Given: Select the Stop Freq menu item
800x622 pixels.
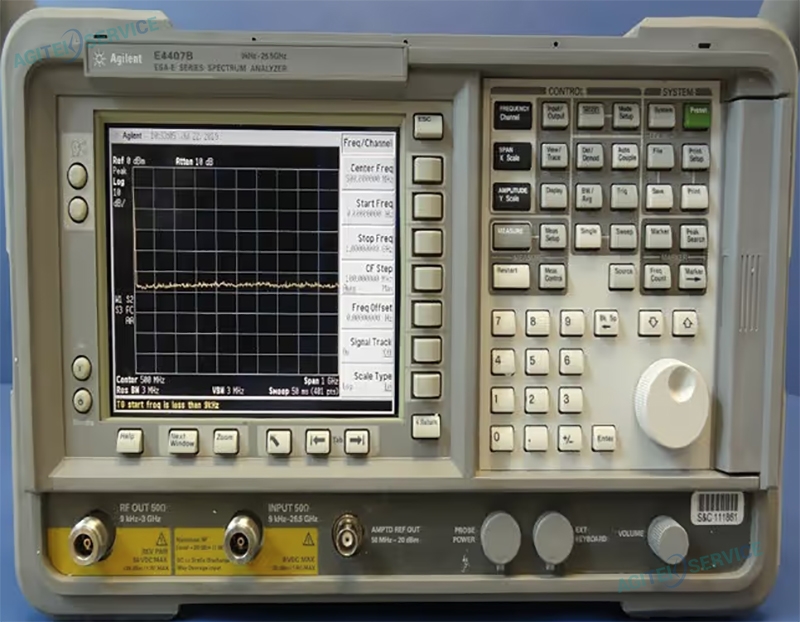Looking at the screenshot, I should pyautogui.click(x=367, y=243).
